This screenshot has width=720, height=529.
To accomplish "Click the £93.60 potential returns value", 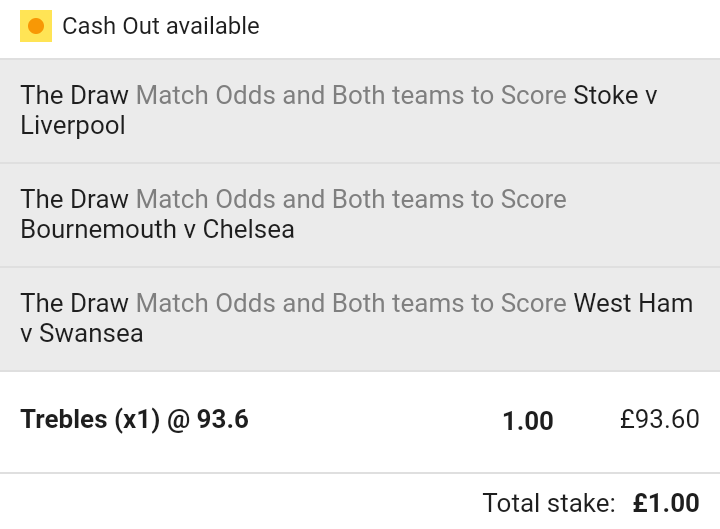I will [x=659, y=419].
